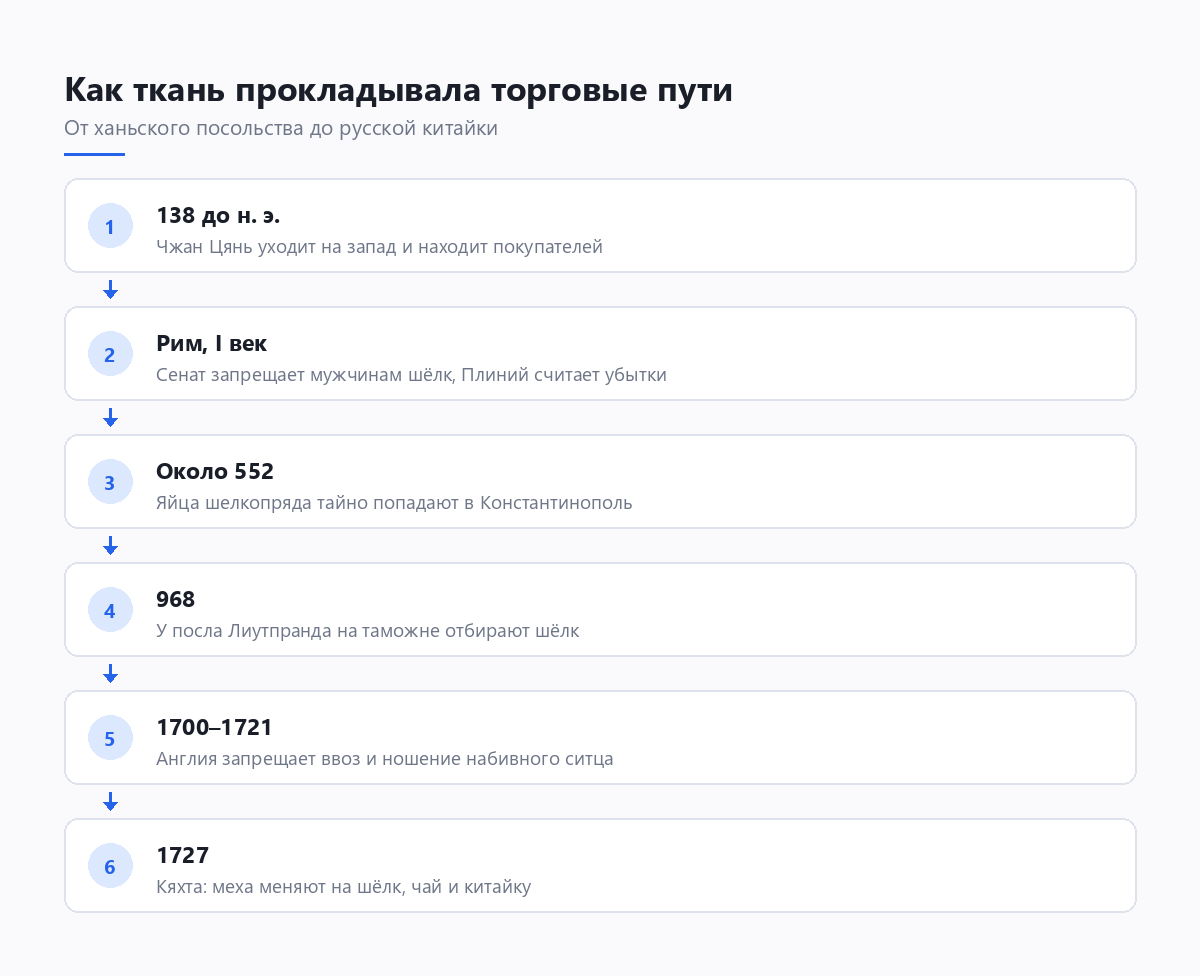Image resolution: width=1200 pixels, height=976 pixels.
Task: Click the heading 'Около 552'
Action: coord(215,472)
